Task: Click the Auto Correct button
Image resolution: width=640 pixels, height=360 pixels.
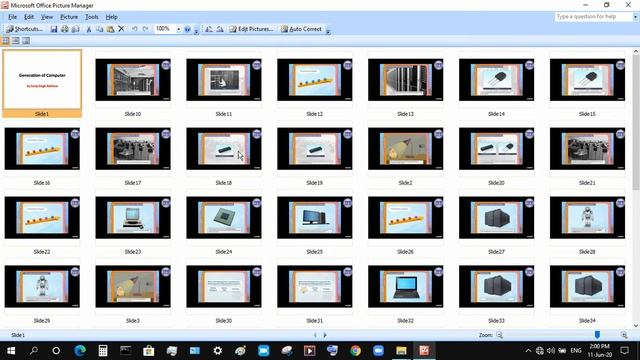Action: click(301, 29)
